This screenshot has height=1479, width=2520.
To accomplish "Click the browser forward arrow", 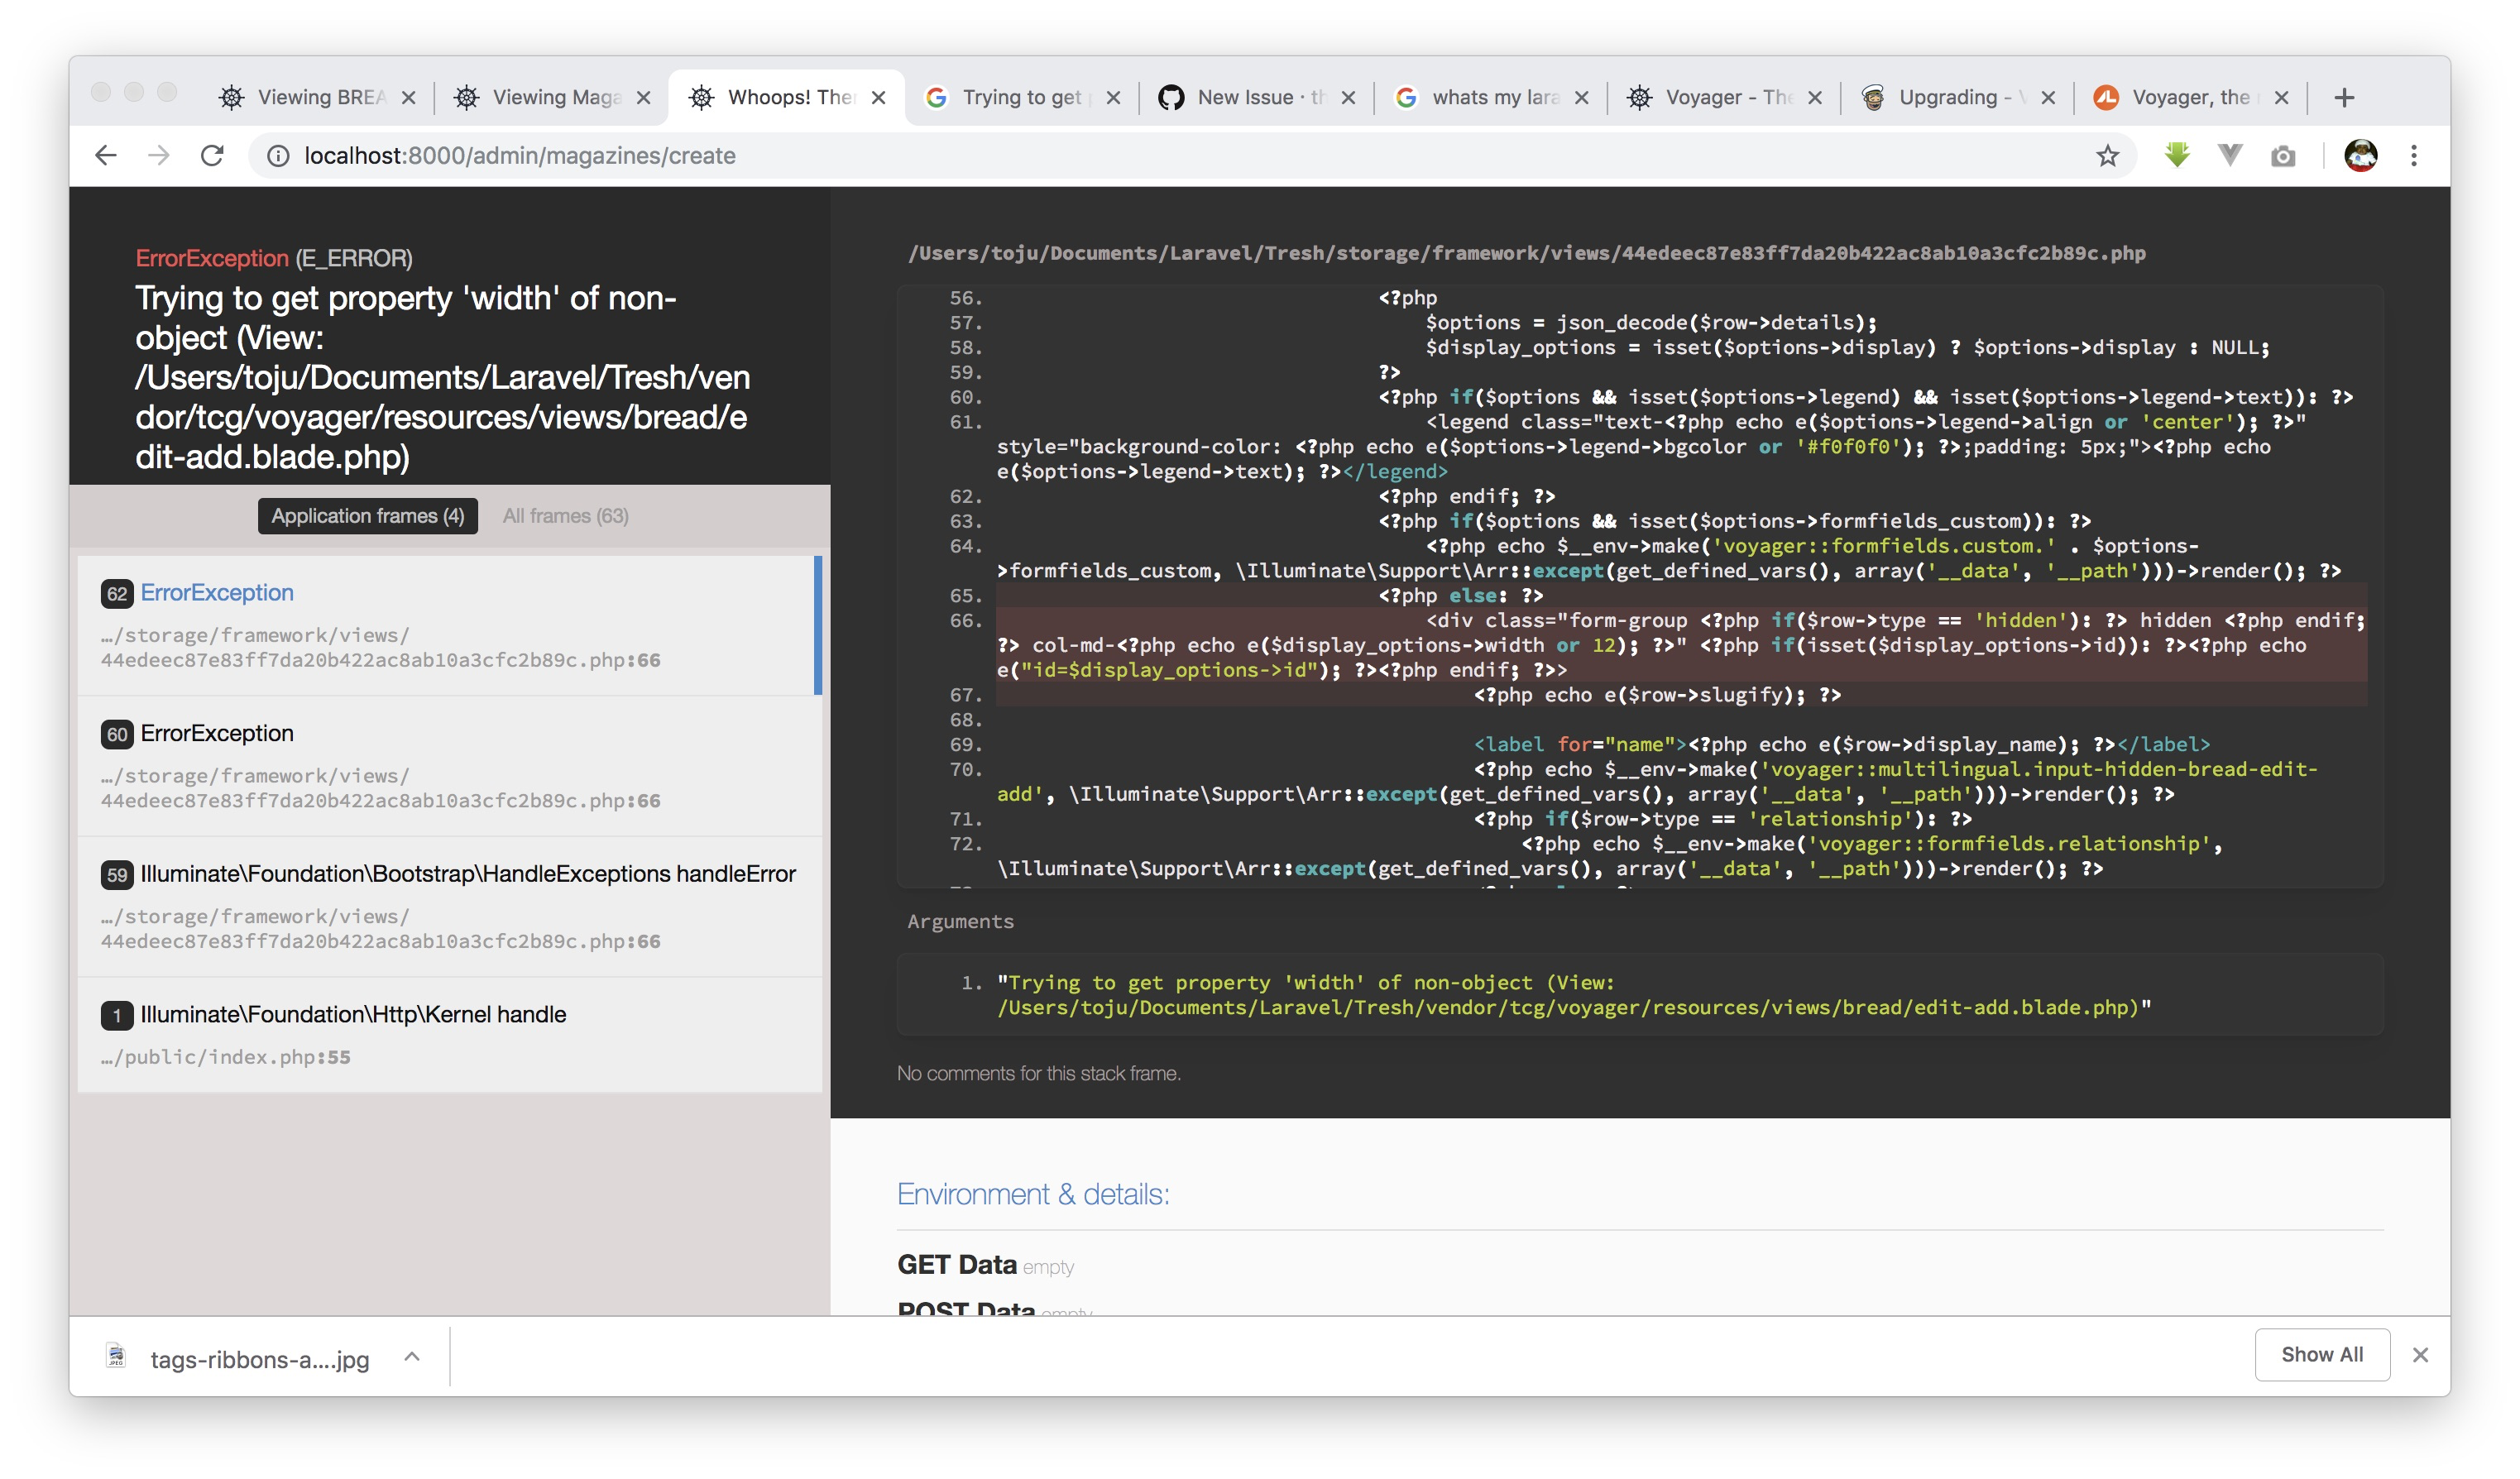I will 159,155.
